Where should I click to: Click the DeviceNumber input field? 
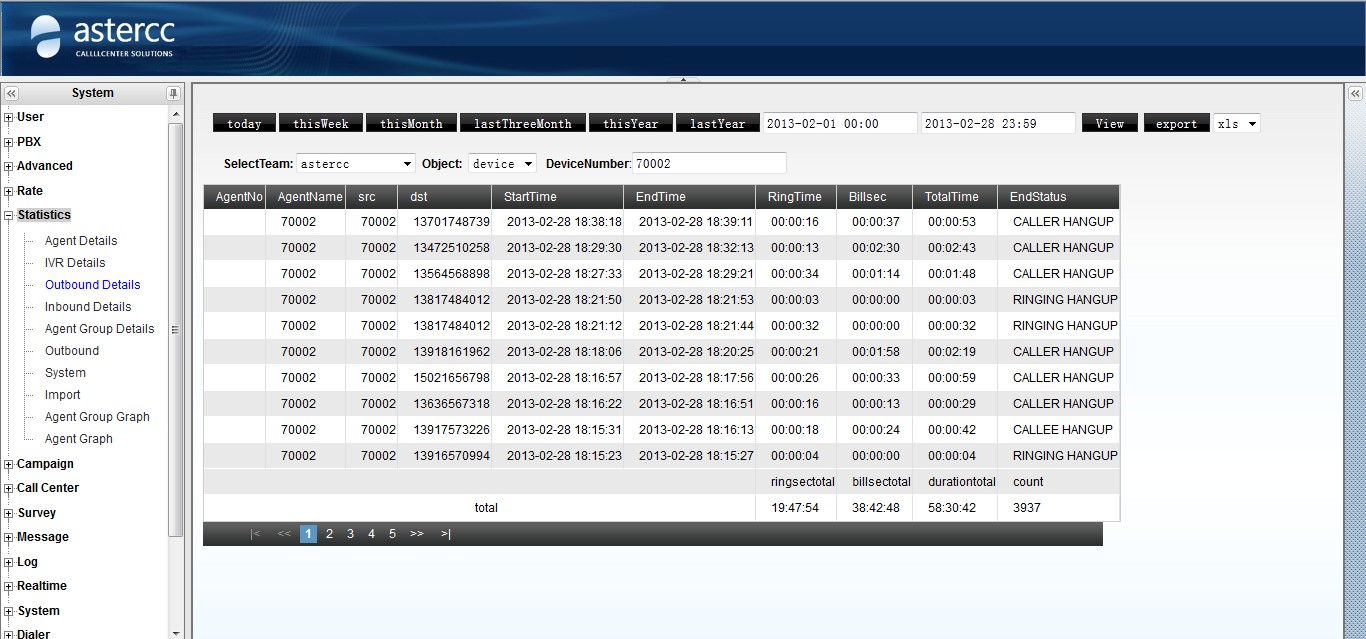[709, 163]
